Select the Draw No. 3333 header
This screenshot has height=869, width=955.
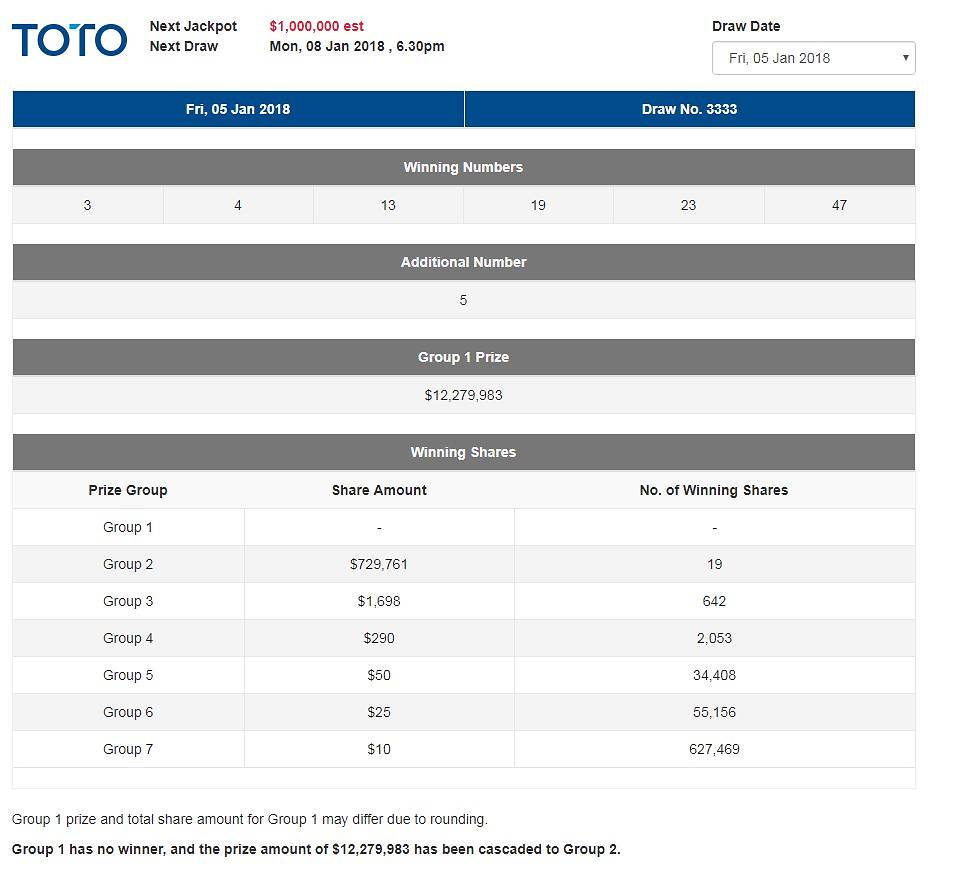tap(689, 109)
